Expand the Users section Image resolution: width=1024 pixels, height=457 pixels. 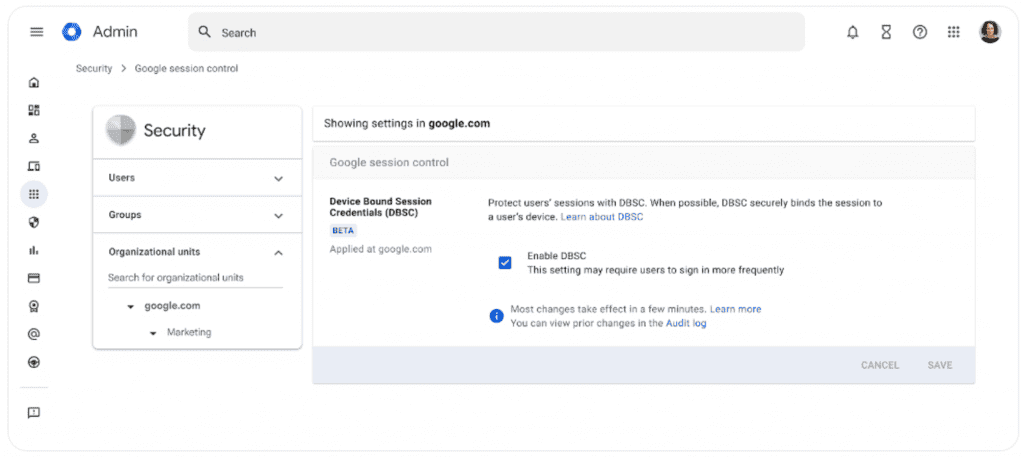click(x=197, y=178)
